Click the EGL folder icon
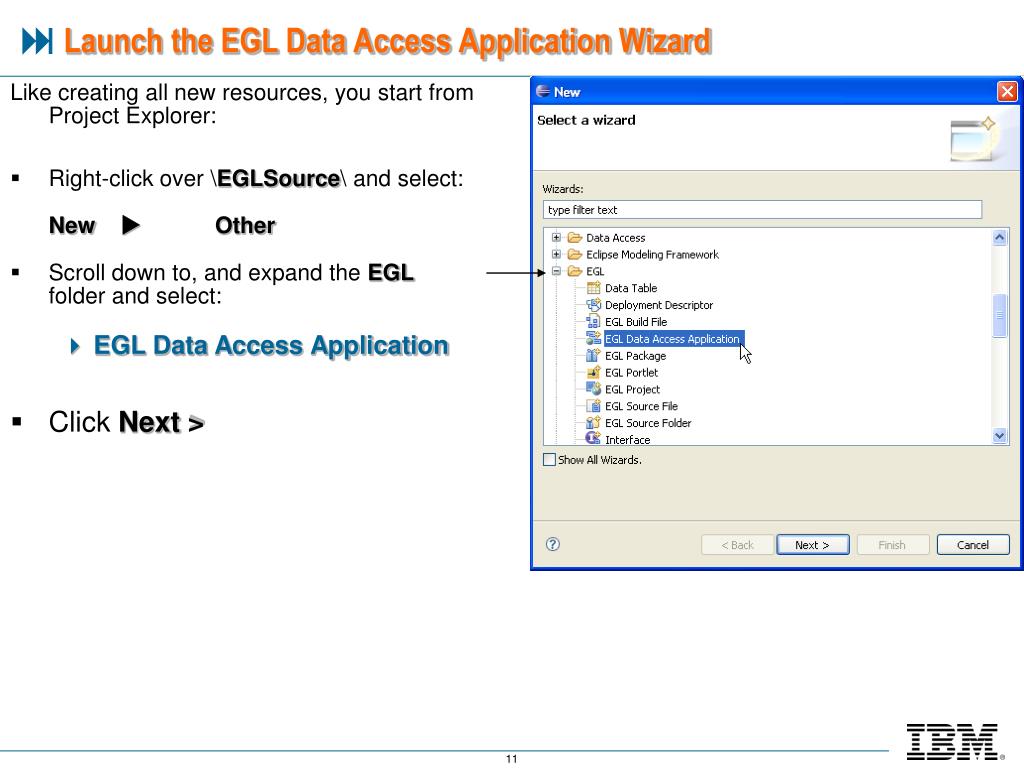The width and height of the screenshot is (1024, 768). (x=575, y=271)
